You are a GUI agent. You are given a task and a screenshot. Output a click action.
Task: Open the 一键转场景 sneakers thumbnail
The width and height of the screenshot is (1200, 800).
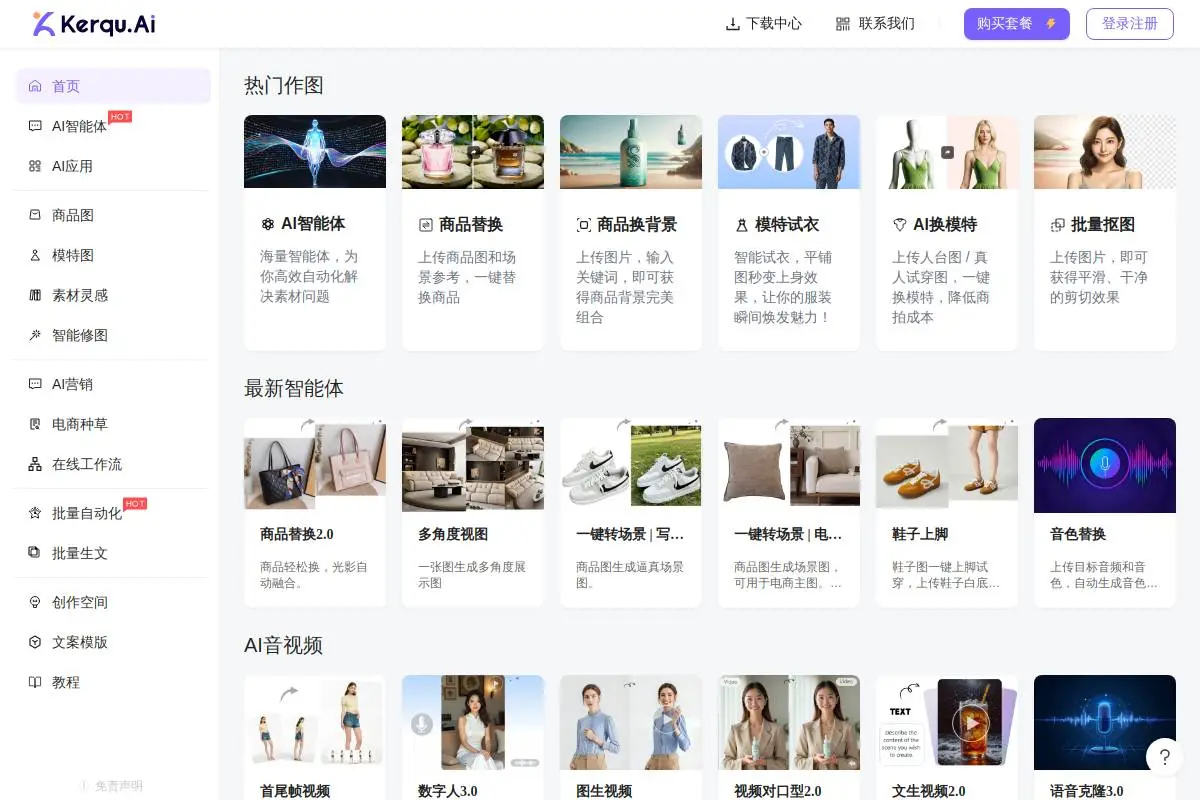(x=631, y=465)
